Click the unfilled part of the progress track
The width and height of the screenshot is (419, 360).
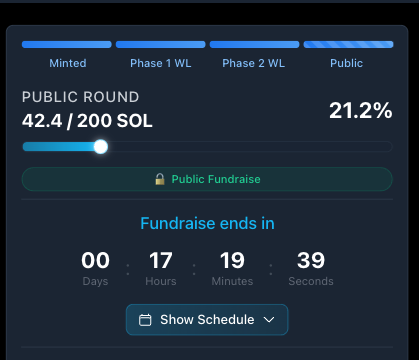pos(250,147)
